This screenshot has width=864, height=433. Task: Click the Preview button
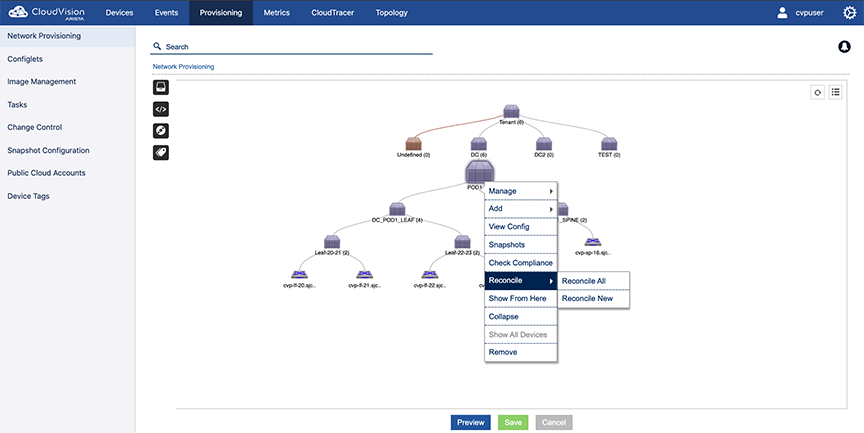tap(471, 423)
